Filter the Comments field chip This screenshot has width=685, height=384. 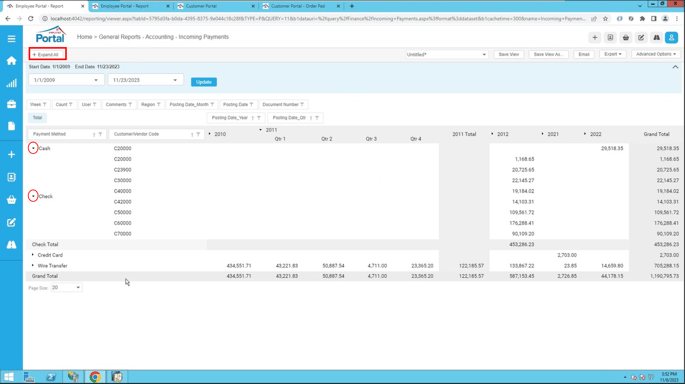tap(130, 105)
